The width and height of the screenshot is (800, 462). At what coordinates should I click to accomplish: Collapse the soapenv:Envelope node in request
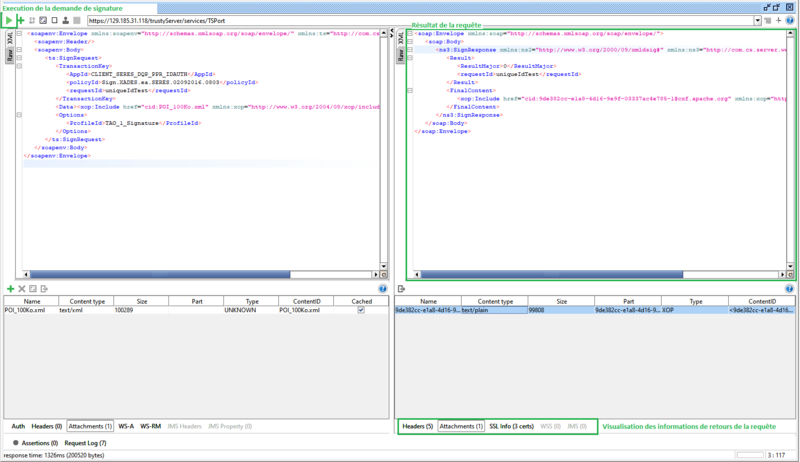pos(19,34)
